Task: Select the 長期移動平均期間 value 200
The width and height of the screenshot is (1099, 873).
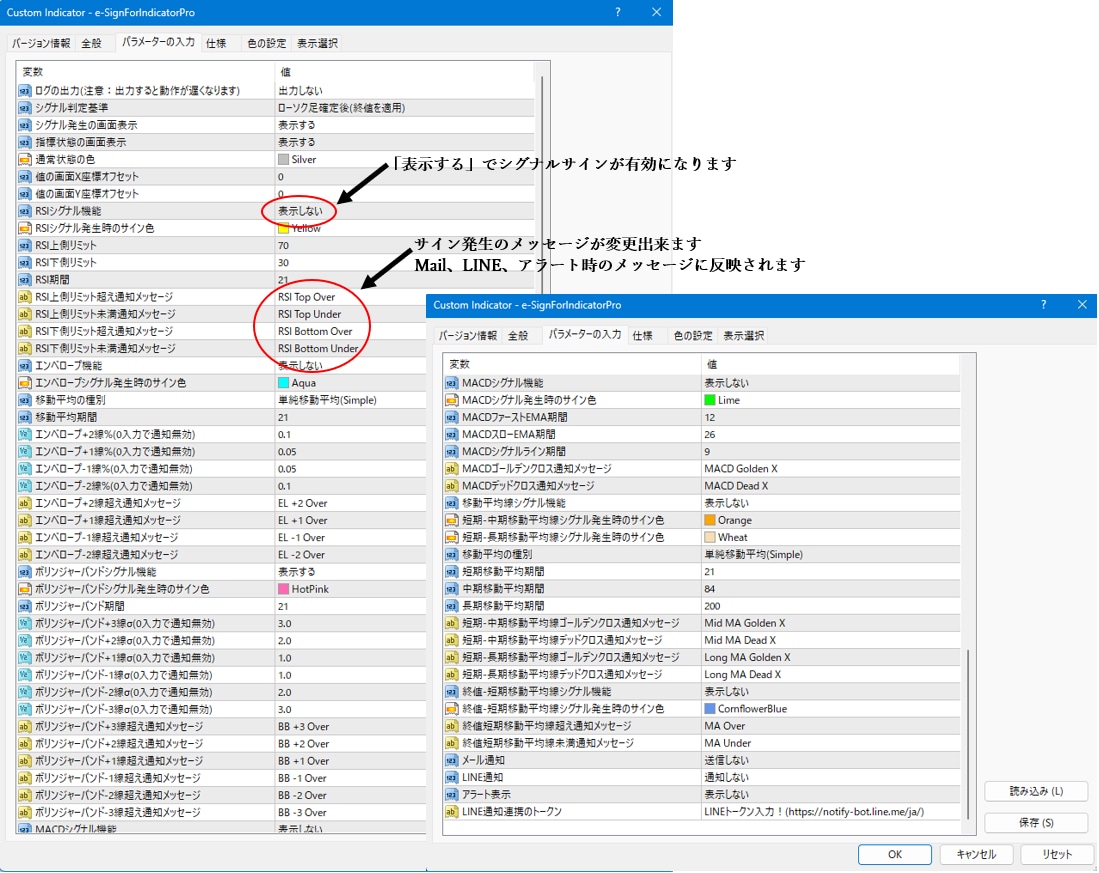Action: pos(712,606)
